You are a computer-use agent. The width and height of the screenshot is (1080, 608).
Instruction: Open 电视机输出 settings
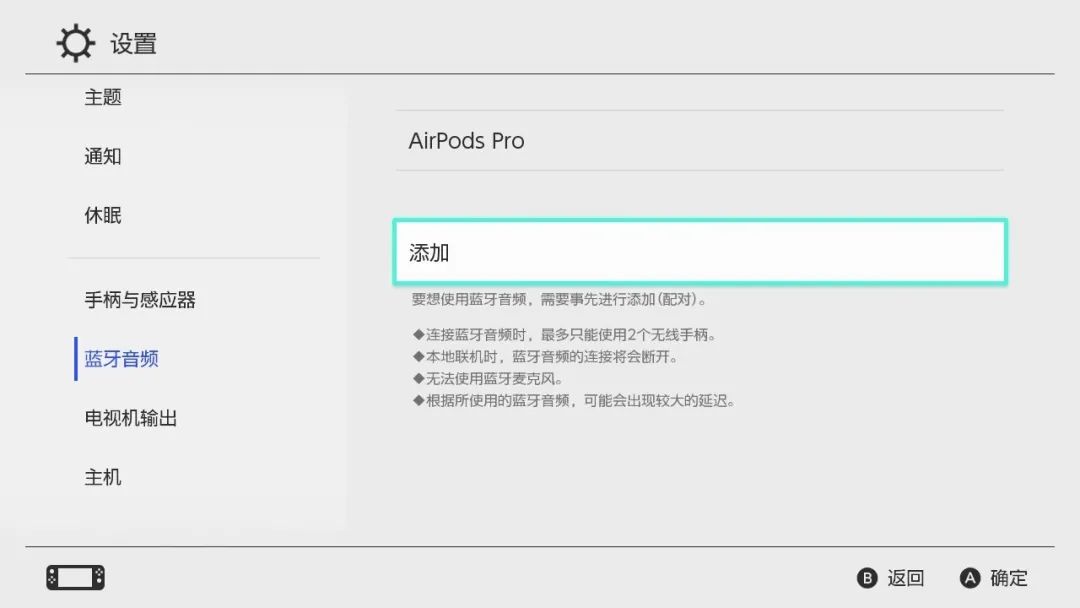(x=131, y=418)
